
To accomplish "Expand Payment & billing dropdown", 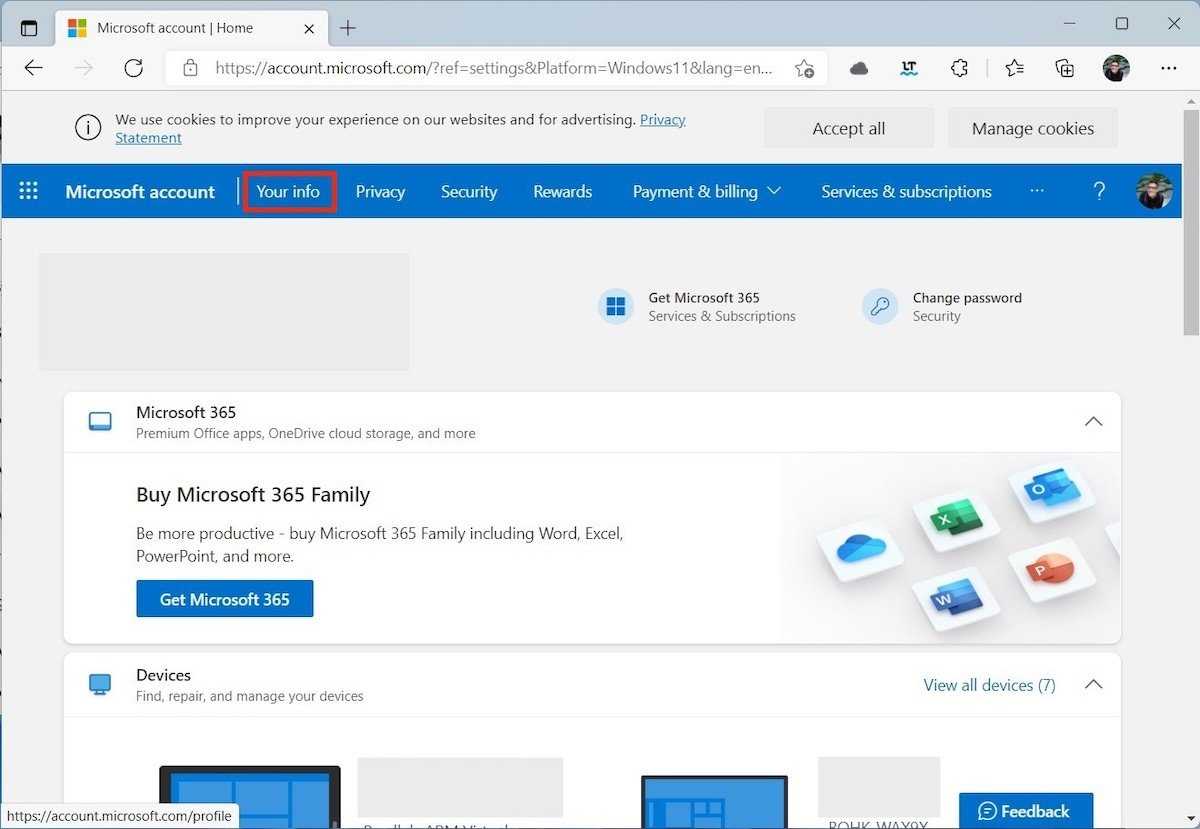I will (x=706, y=191).
